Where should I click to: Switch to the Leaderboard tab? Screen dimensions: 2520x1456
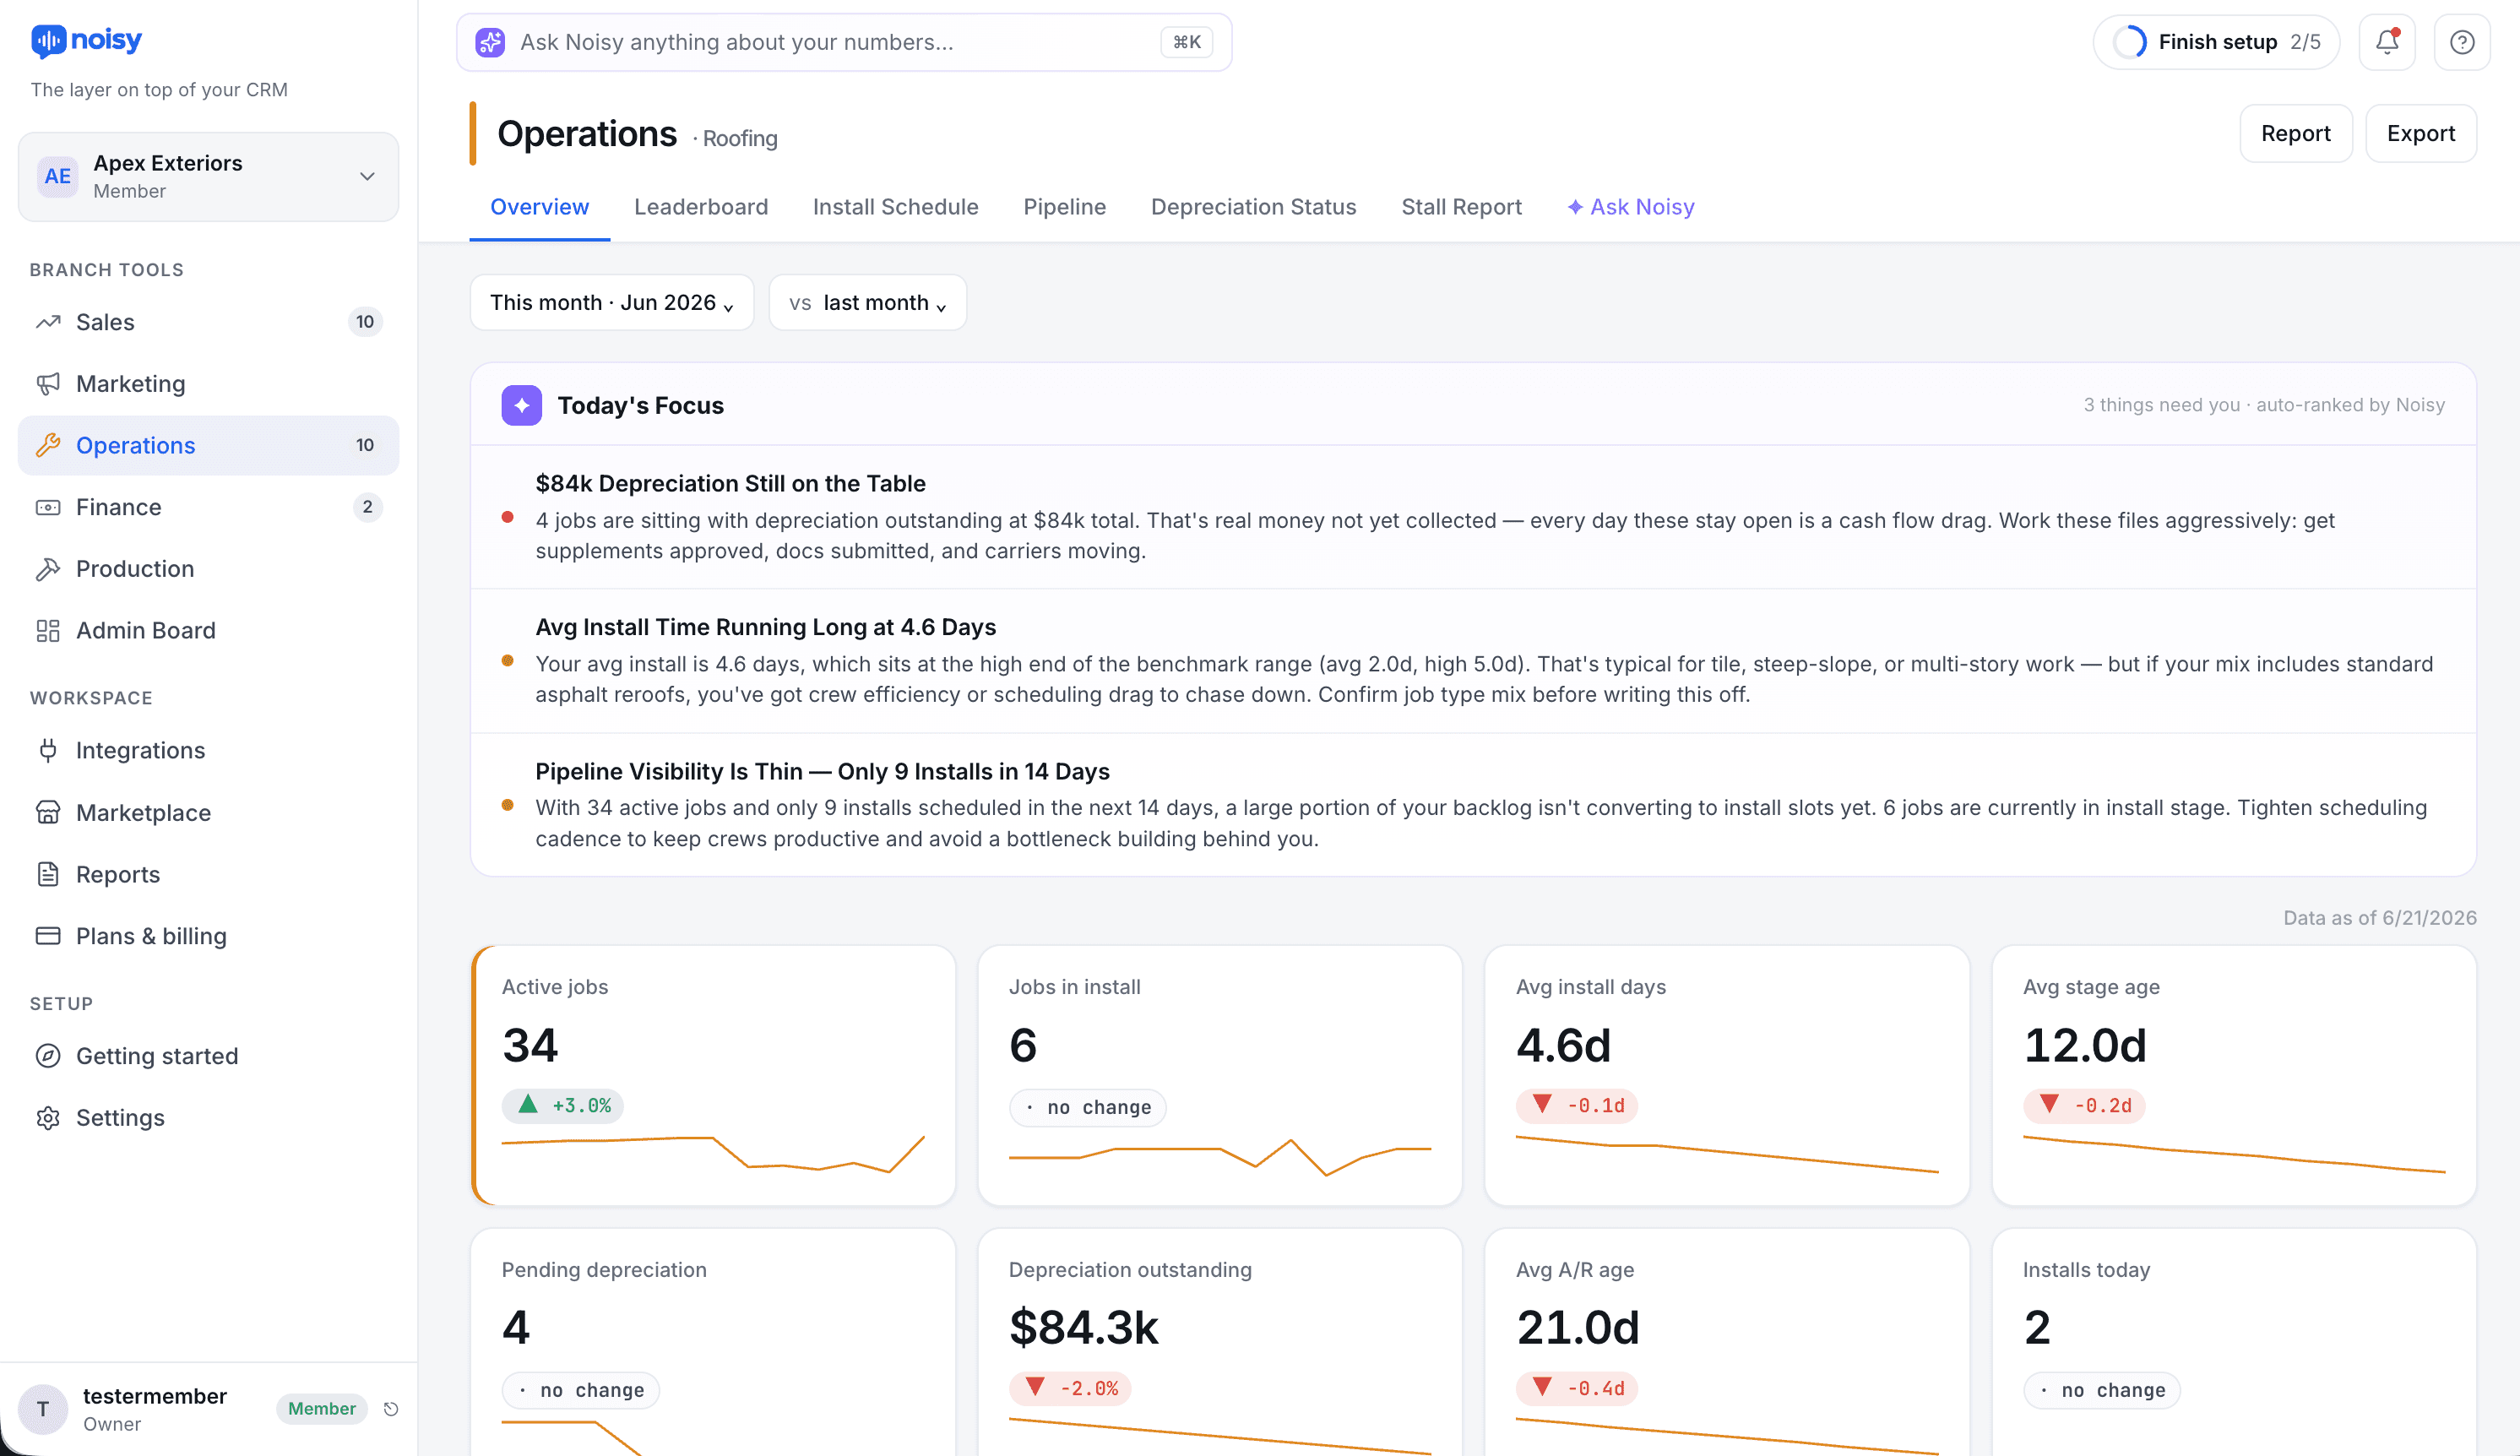[x=701, y=207]
